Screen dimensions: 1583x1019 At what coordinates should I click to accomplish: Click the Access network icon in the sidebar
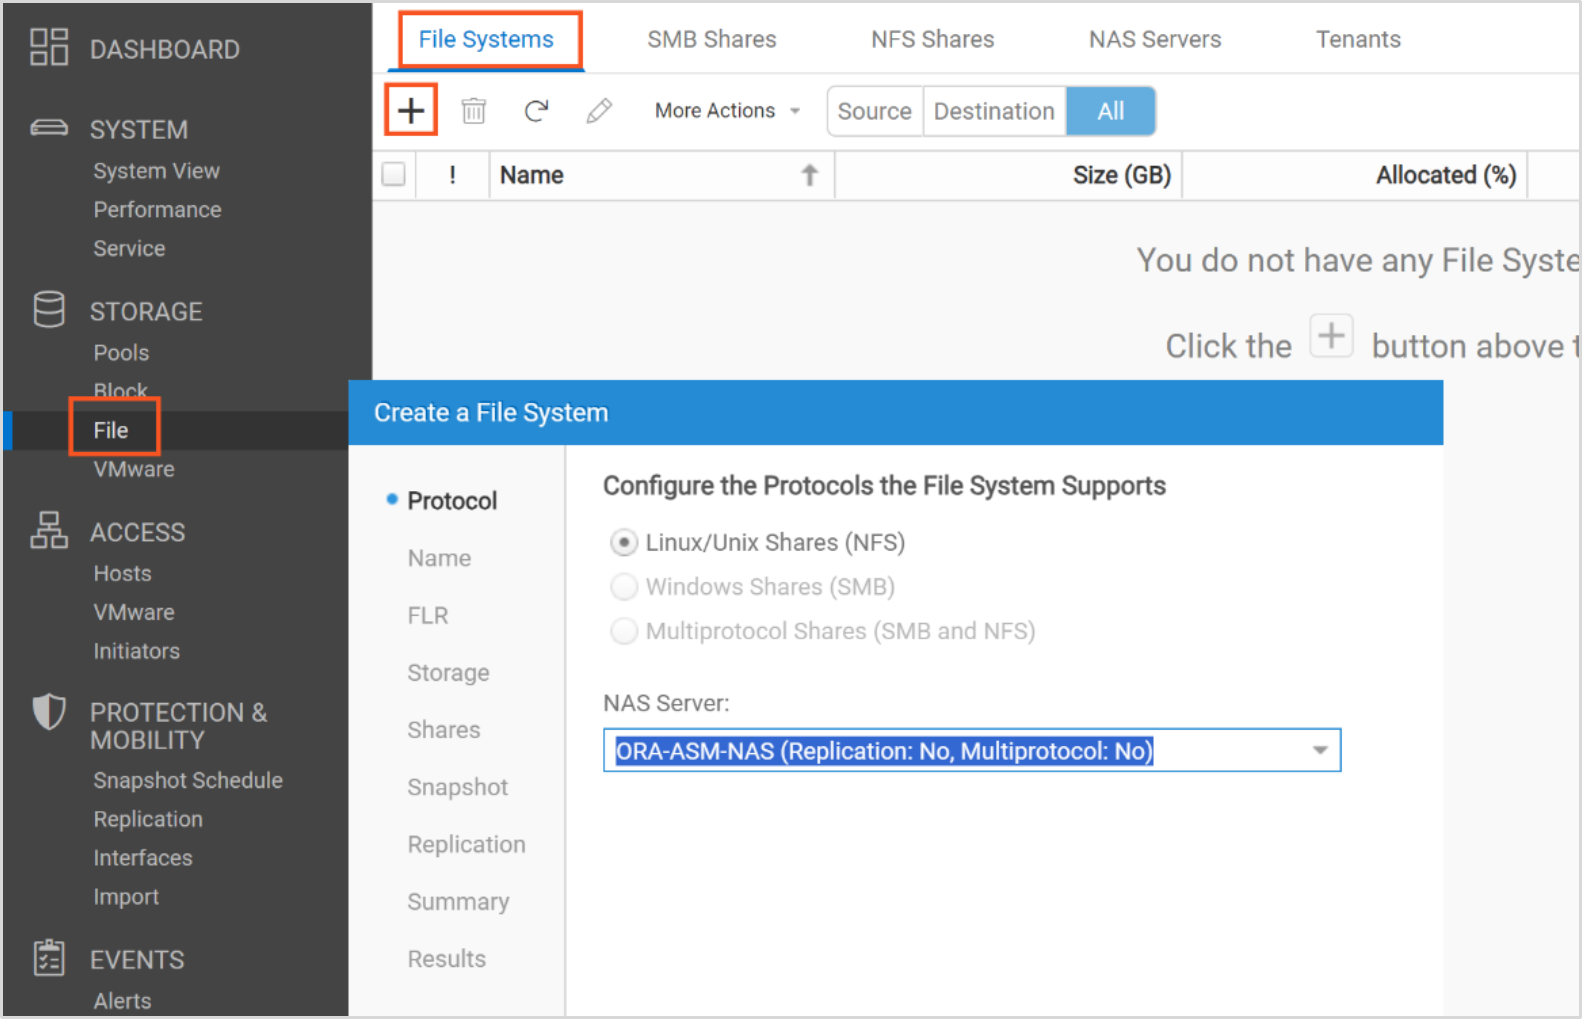tap(49, 530)
